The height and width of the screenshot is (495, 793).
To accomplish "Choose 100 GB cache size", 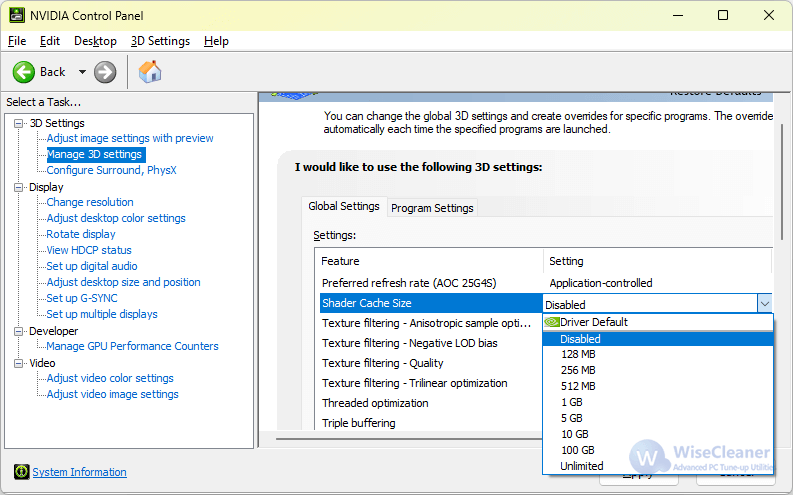I will pyautogui.click(x=658, y=450).
